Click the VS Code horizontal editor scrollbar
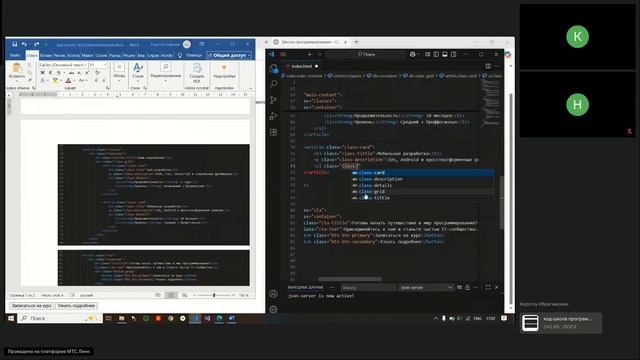The height and width of the screenshot is (360, 640). [x=350, y=280]
